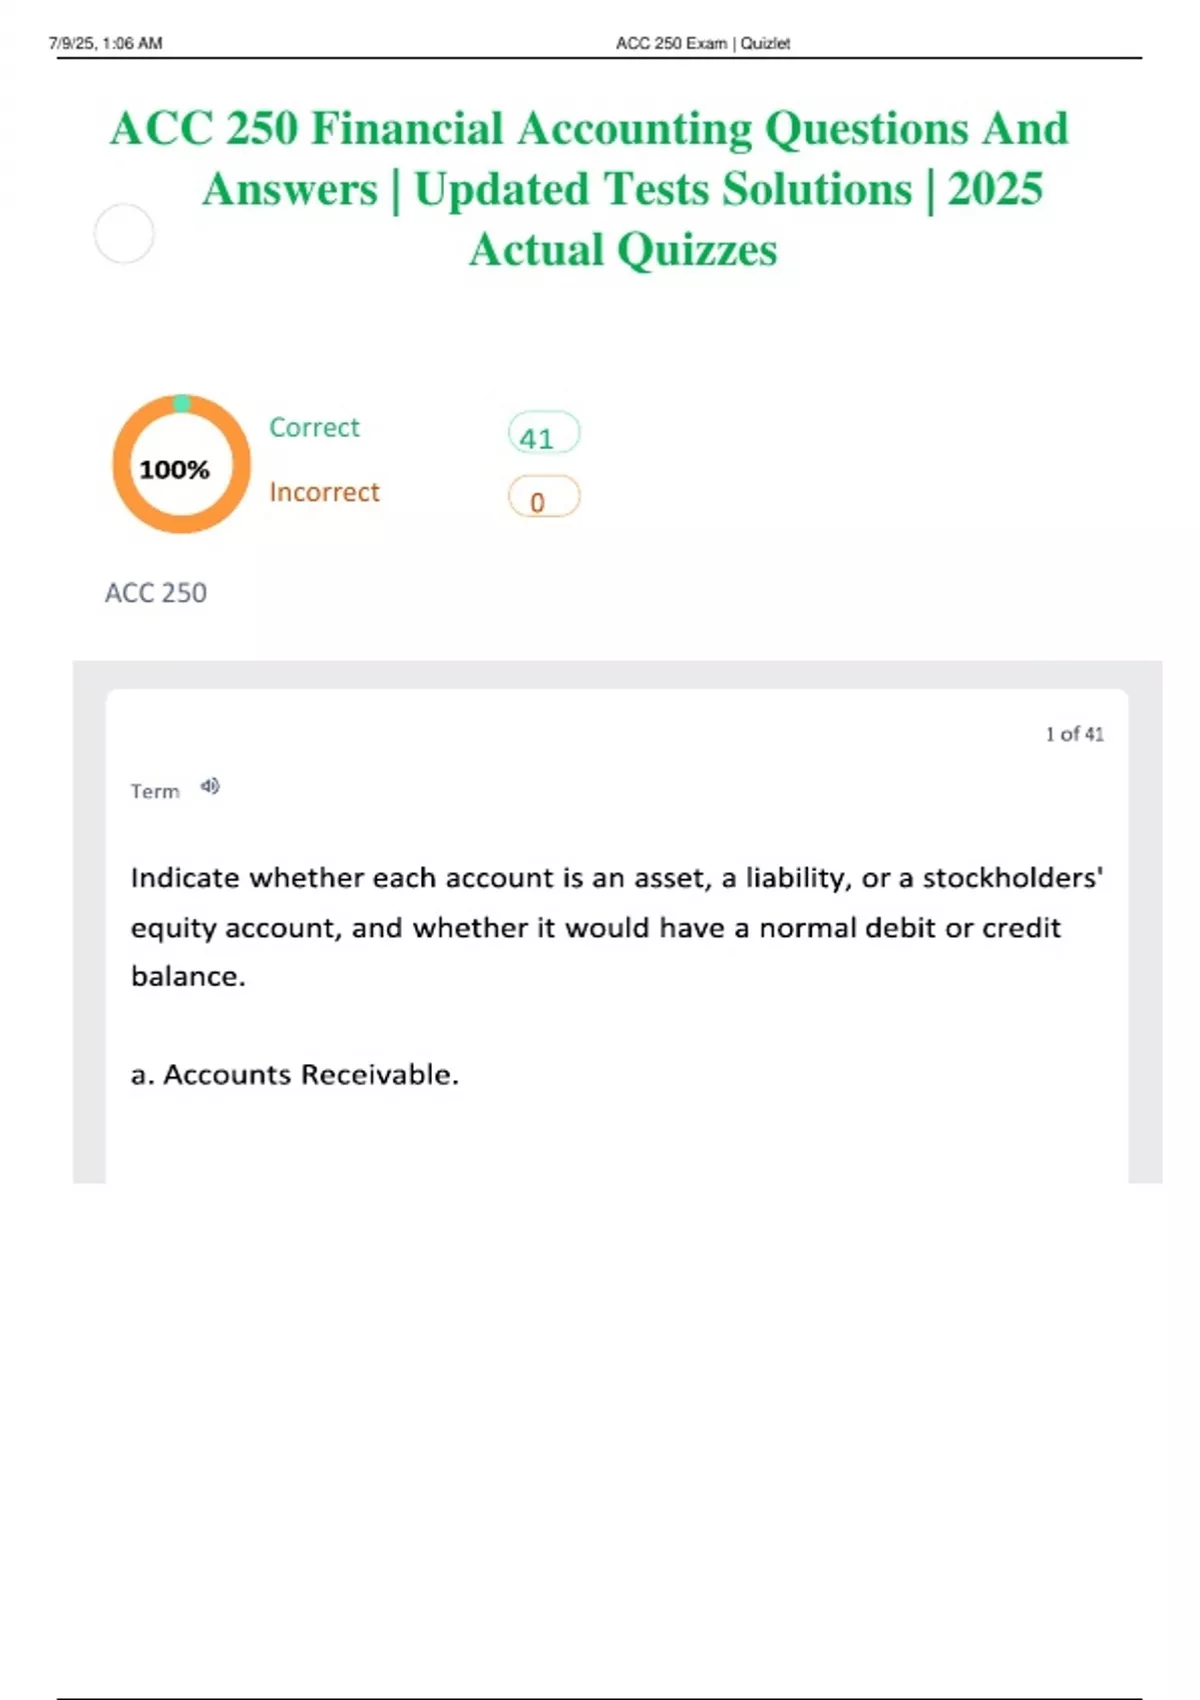The image size is (1200, 1700).
Task: Click the Actual Quizzes heading line
Action: tap(623, 249)
